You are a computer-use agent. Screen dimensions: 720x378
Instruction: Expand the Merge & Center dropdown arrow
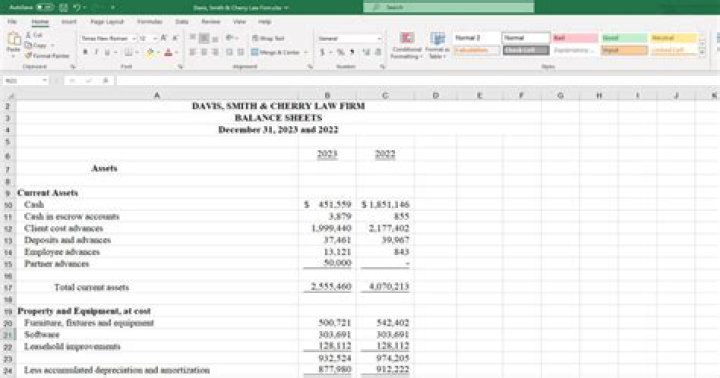click(306, 52)
